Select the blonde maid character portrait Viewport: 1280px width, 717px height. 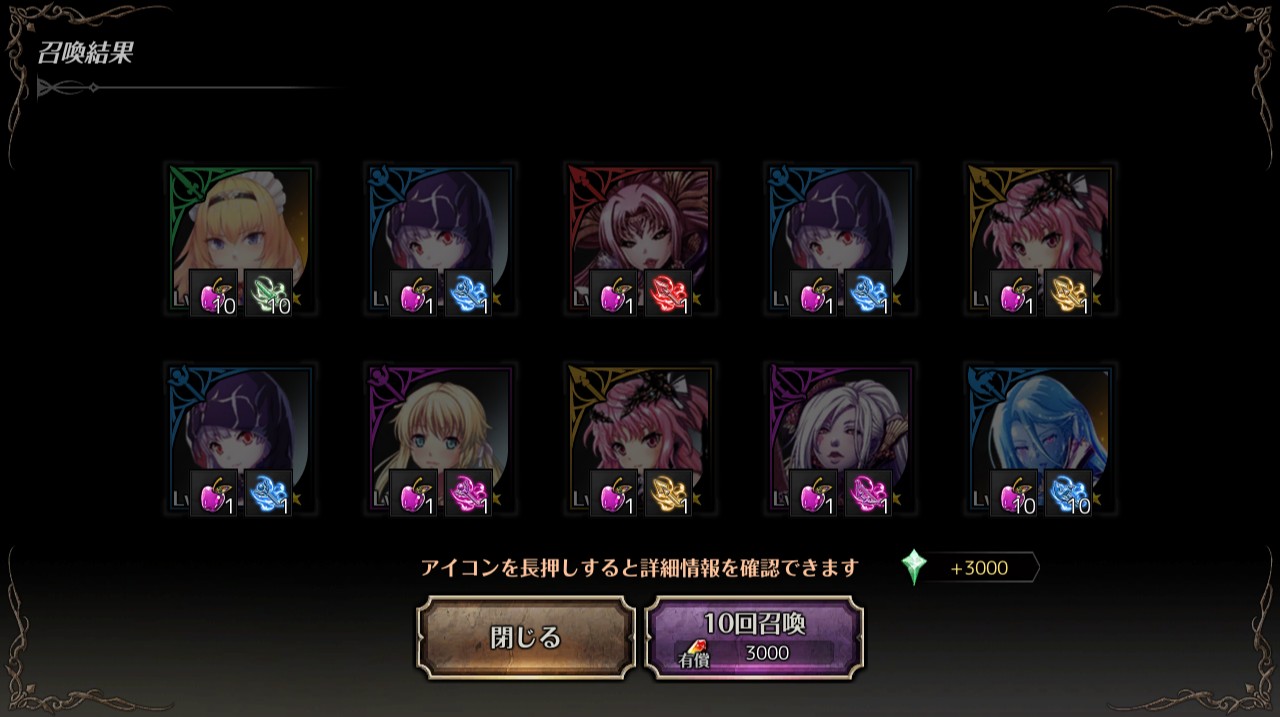point(240,238)
